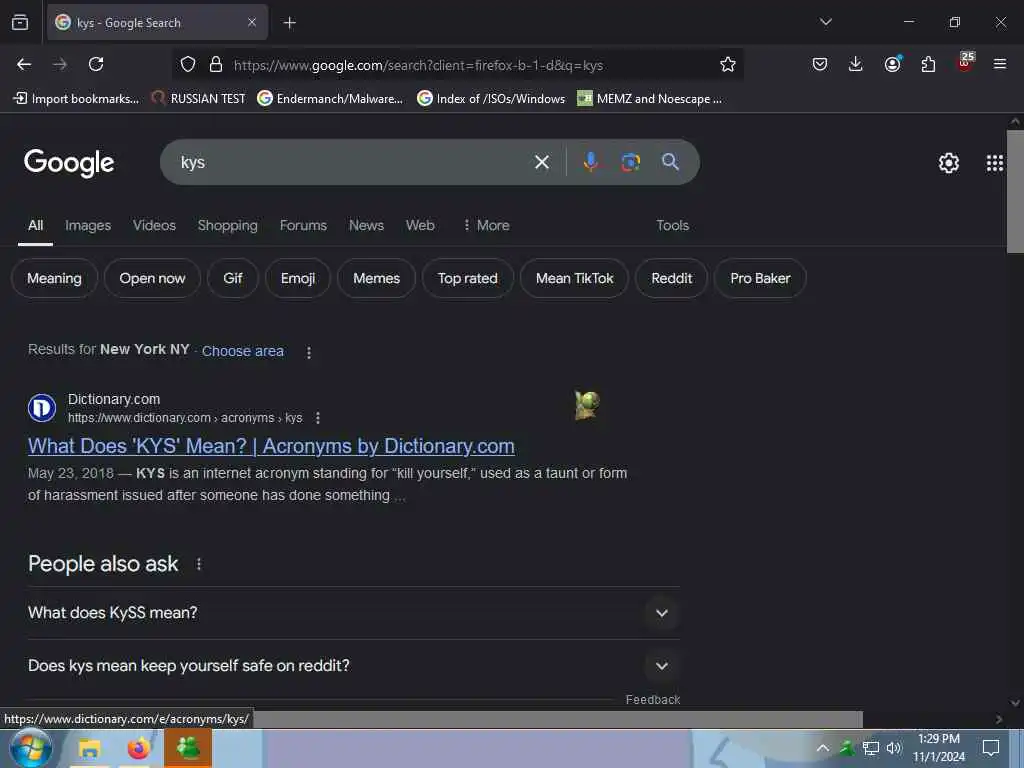Click the Feedback link

point(652,699)
